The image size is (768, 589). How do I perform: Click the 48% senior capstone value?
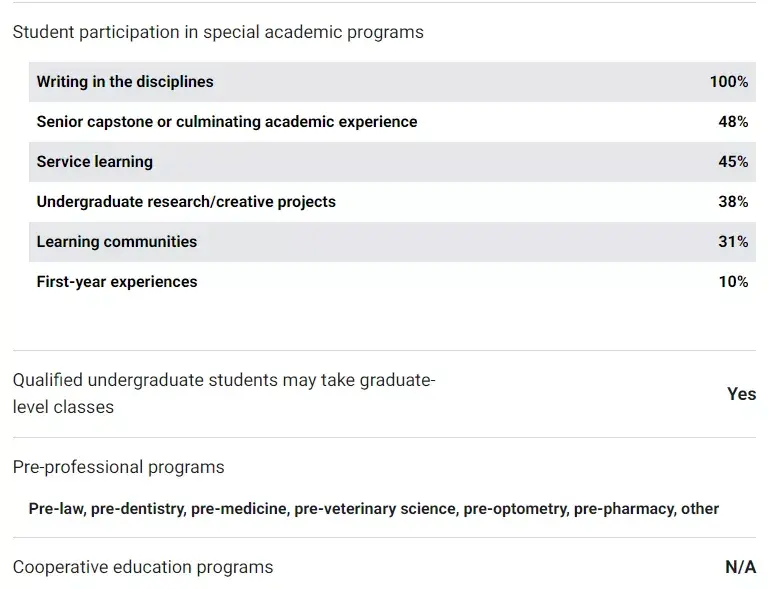(733, 122)
